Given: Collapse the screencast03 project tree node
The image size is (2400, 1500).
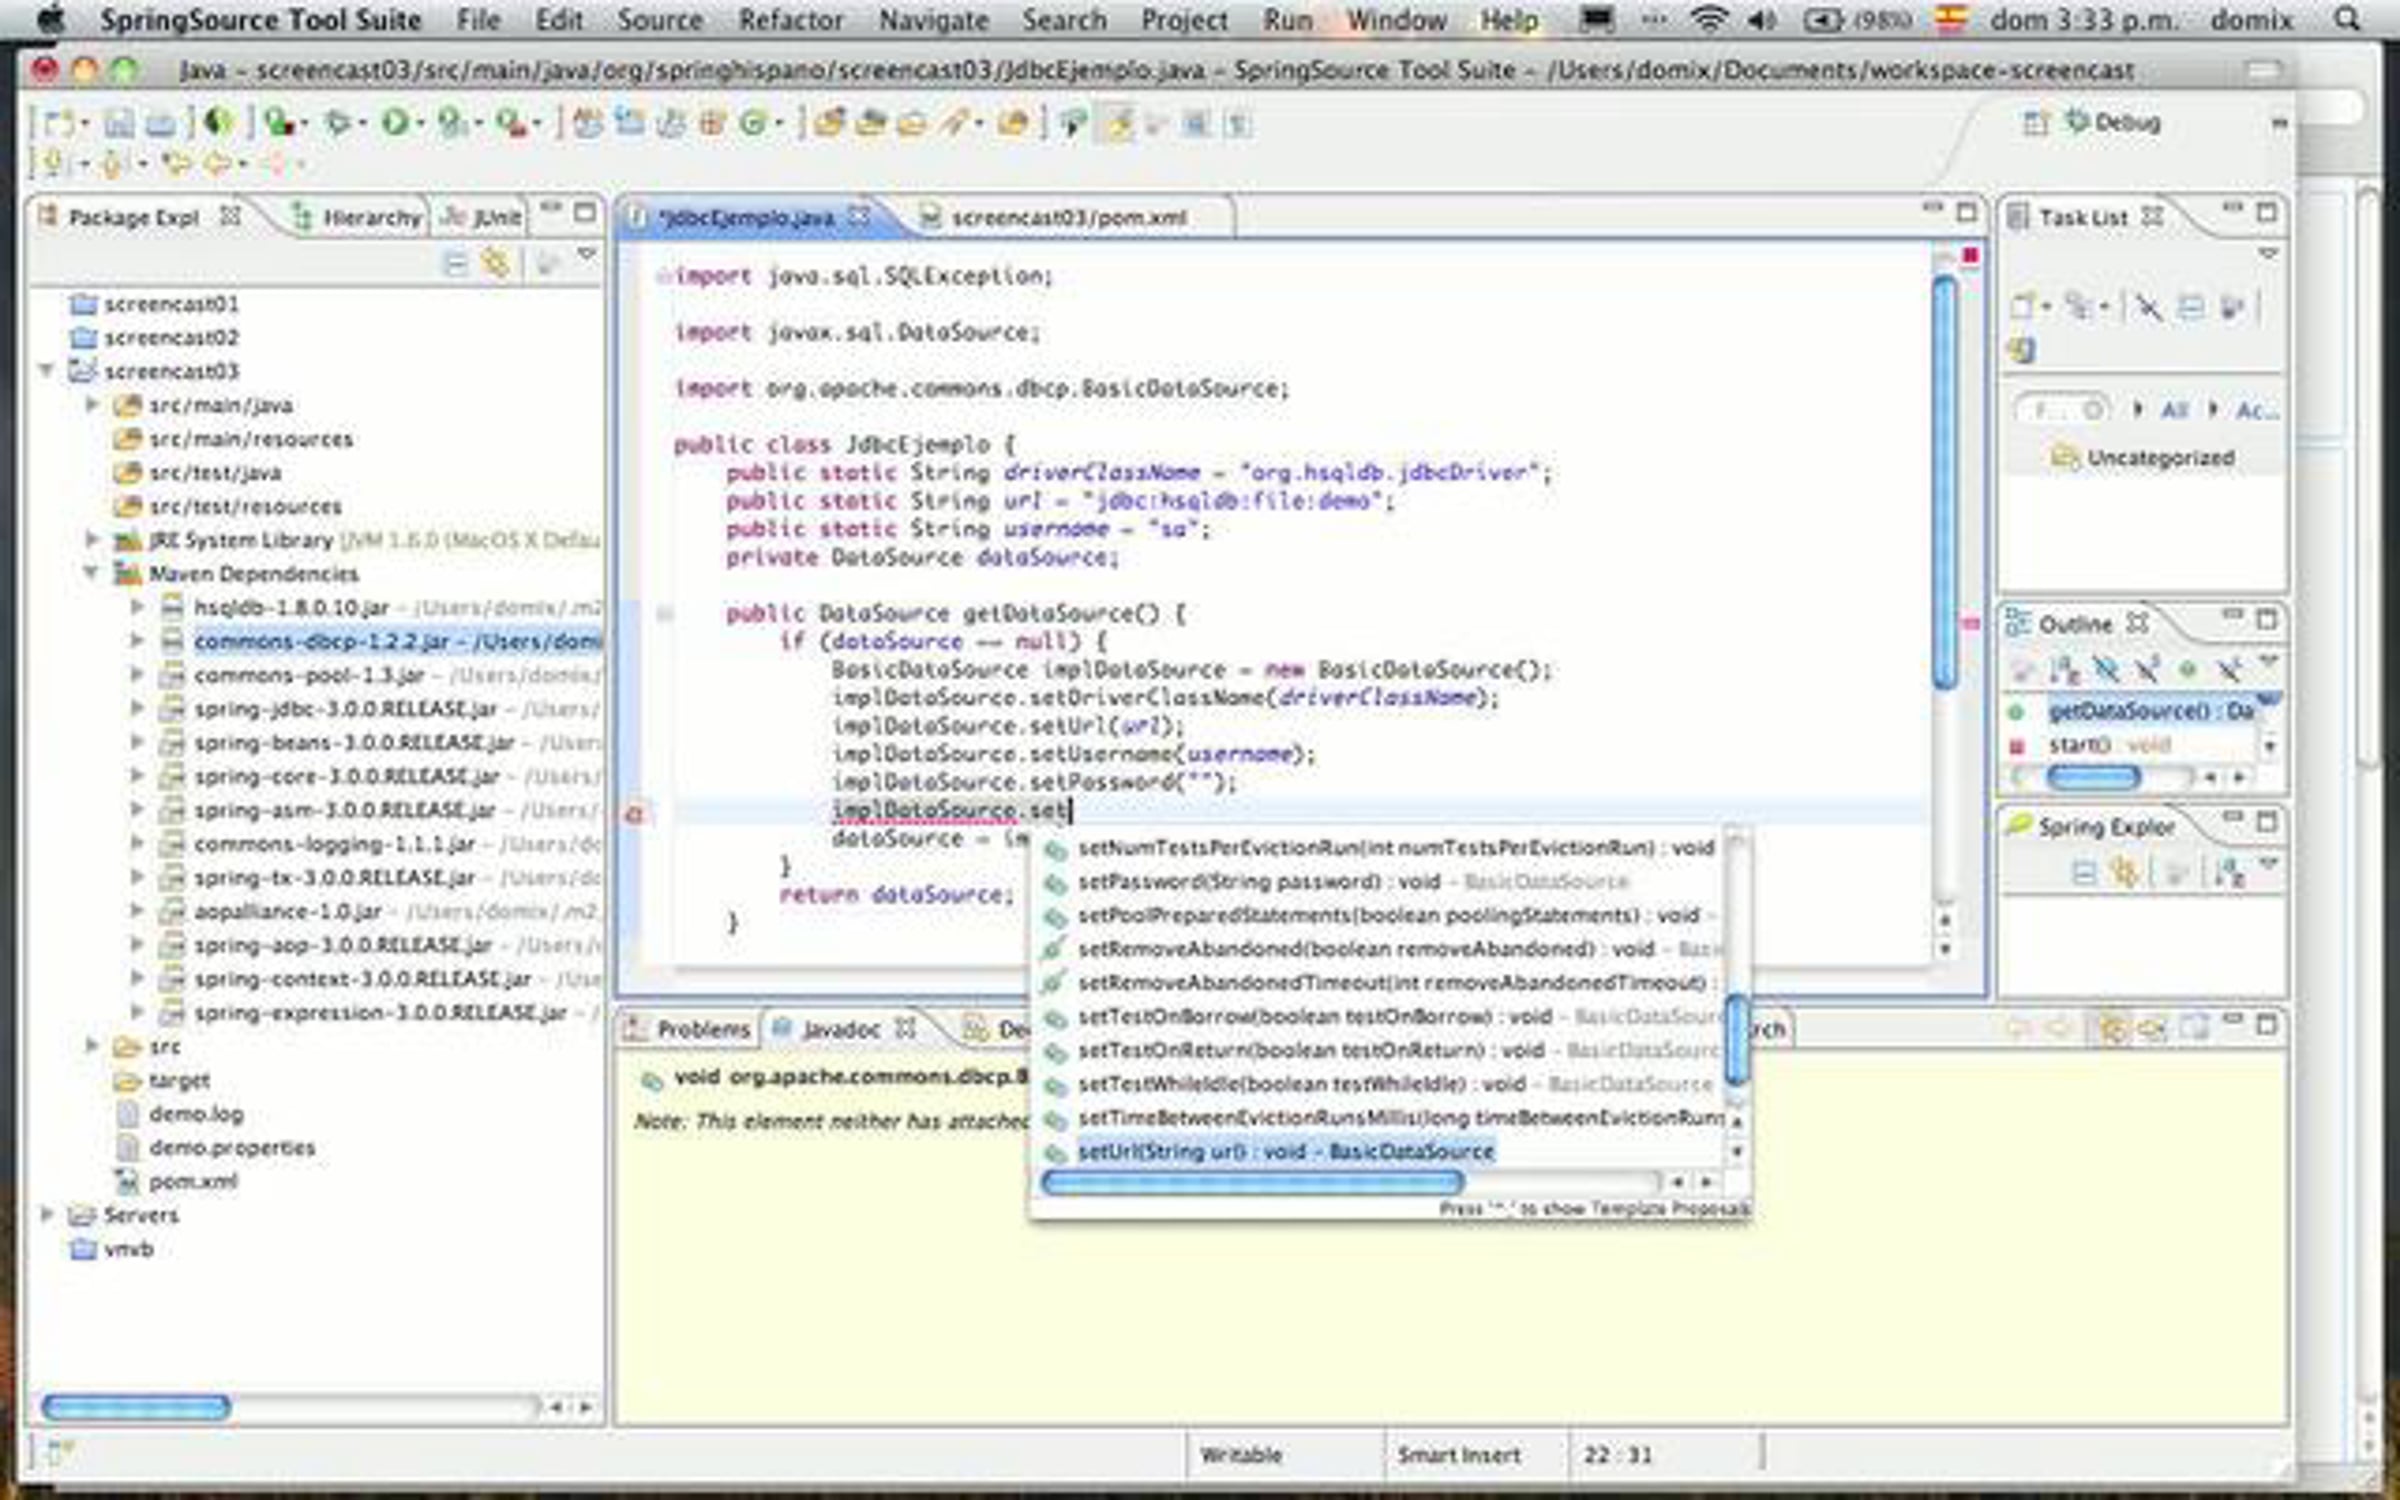Looking at the screenshot, I should (46, 370).
